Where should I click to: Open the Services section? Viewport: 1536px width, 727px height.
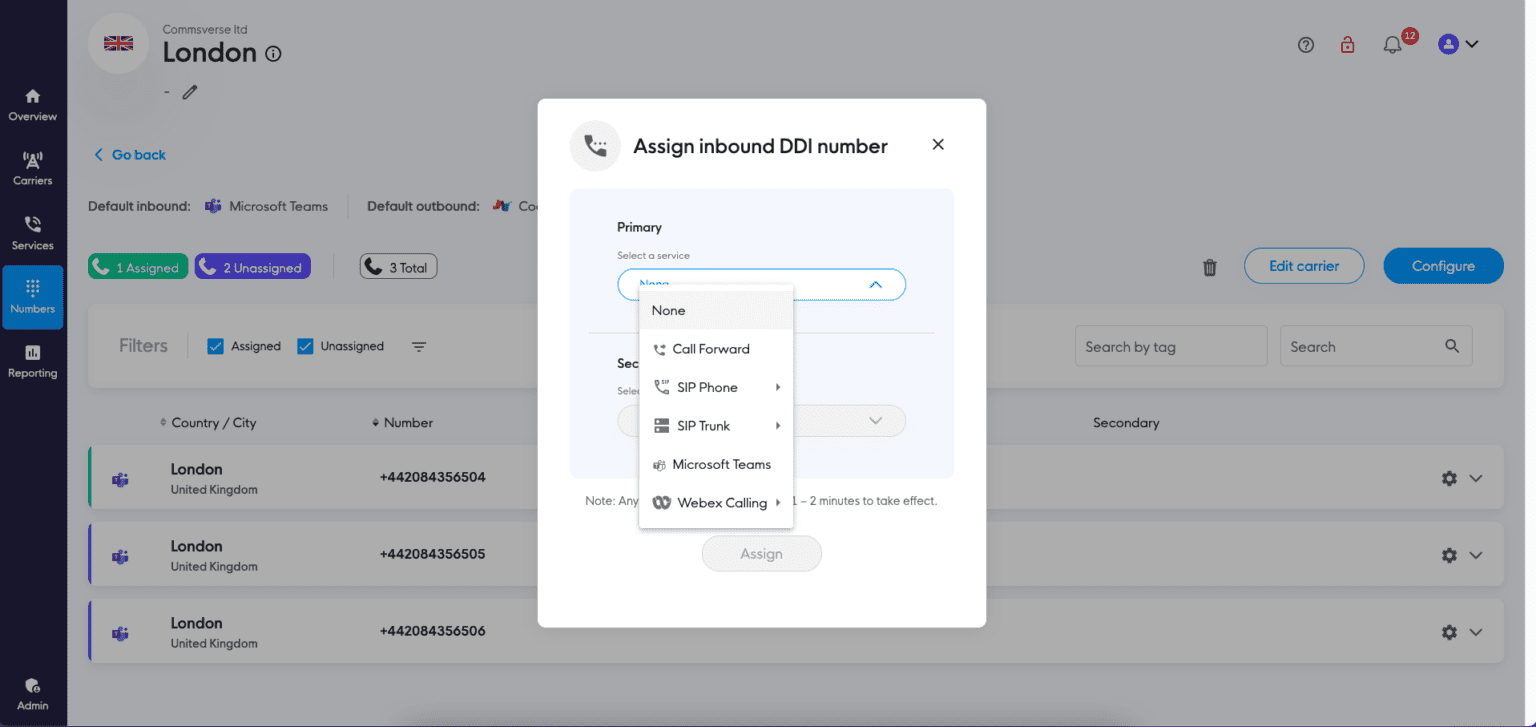(32, 232)
